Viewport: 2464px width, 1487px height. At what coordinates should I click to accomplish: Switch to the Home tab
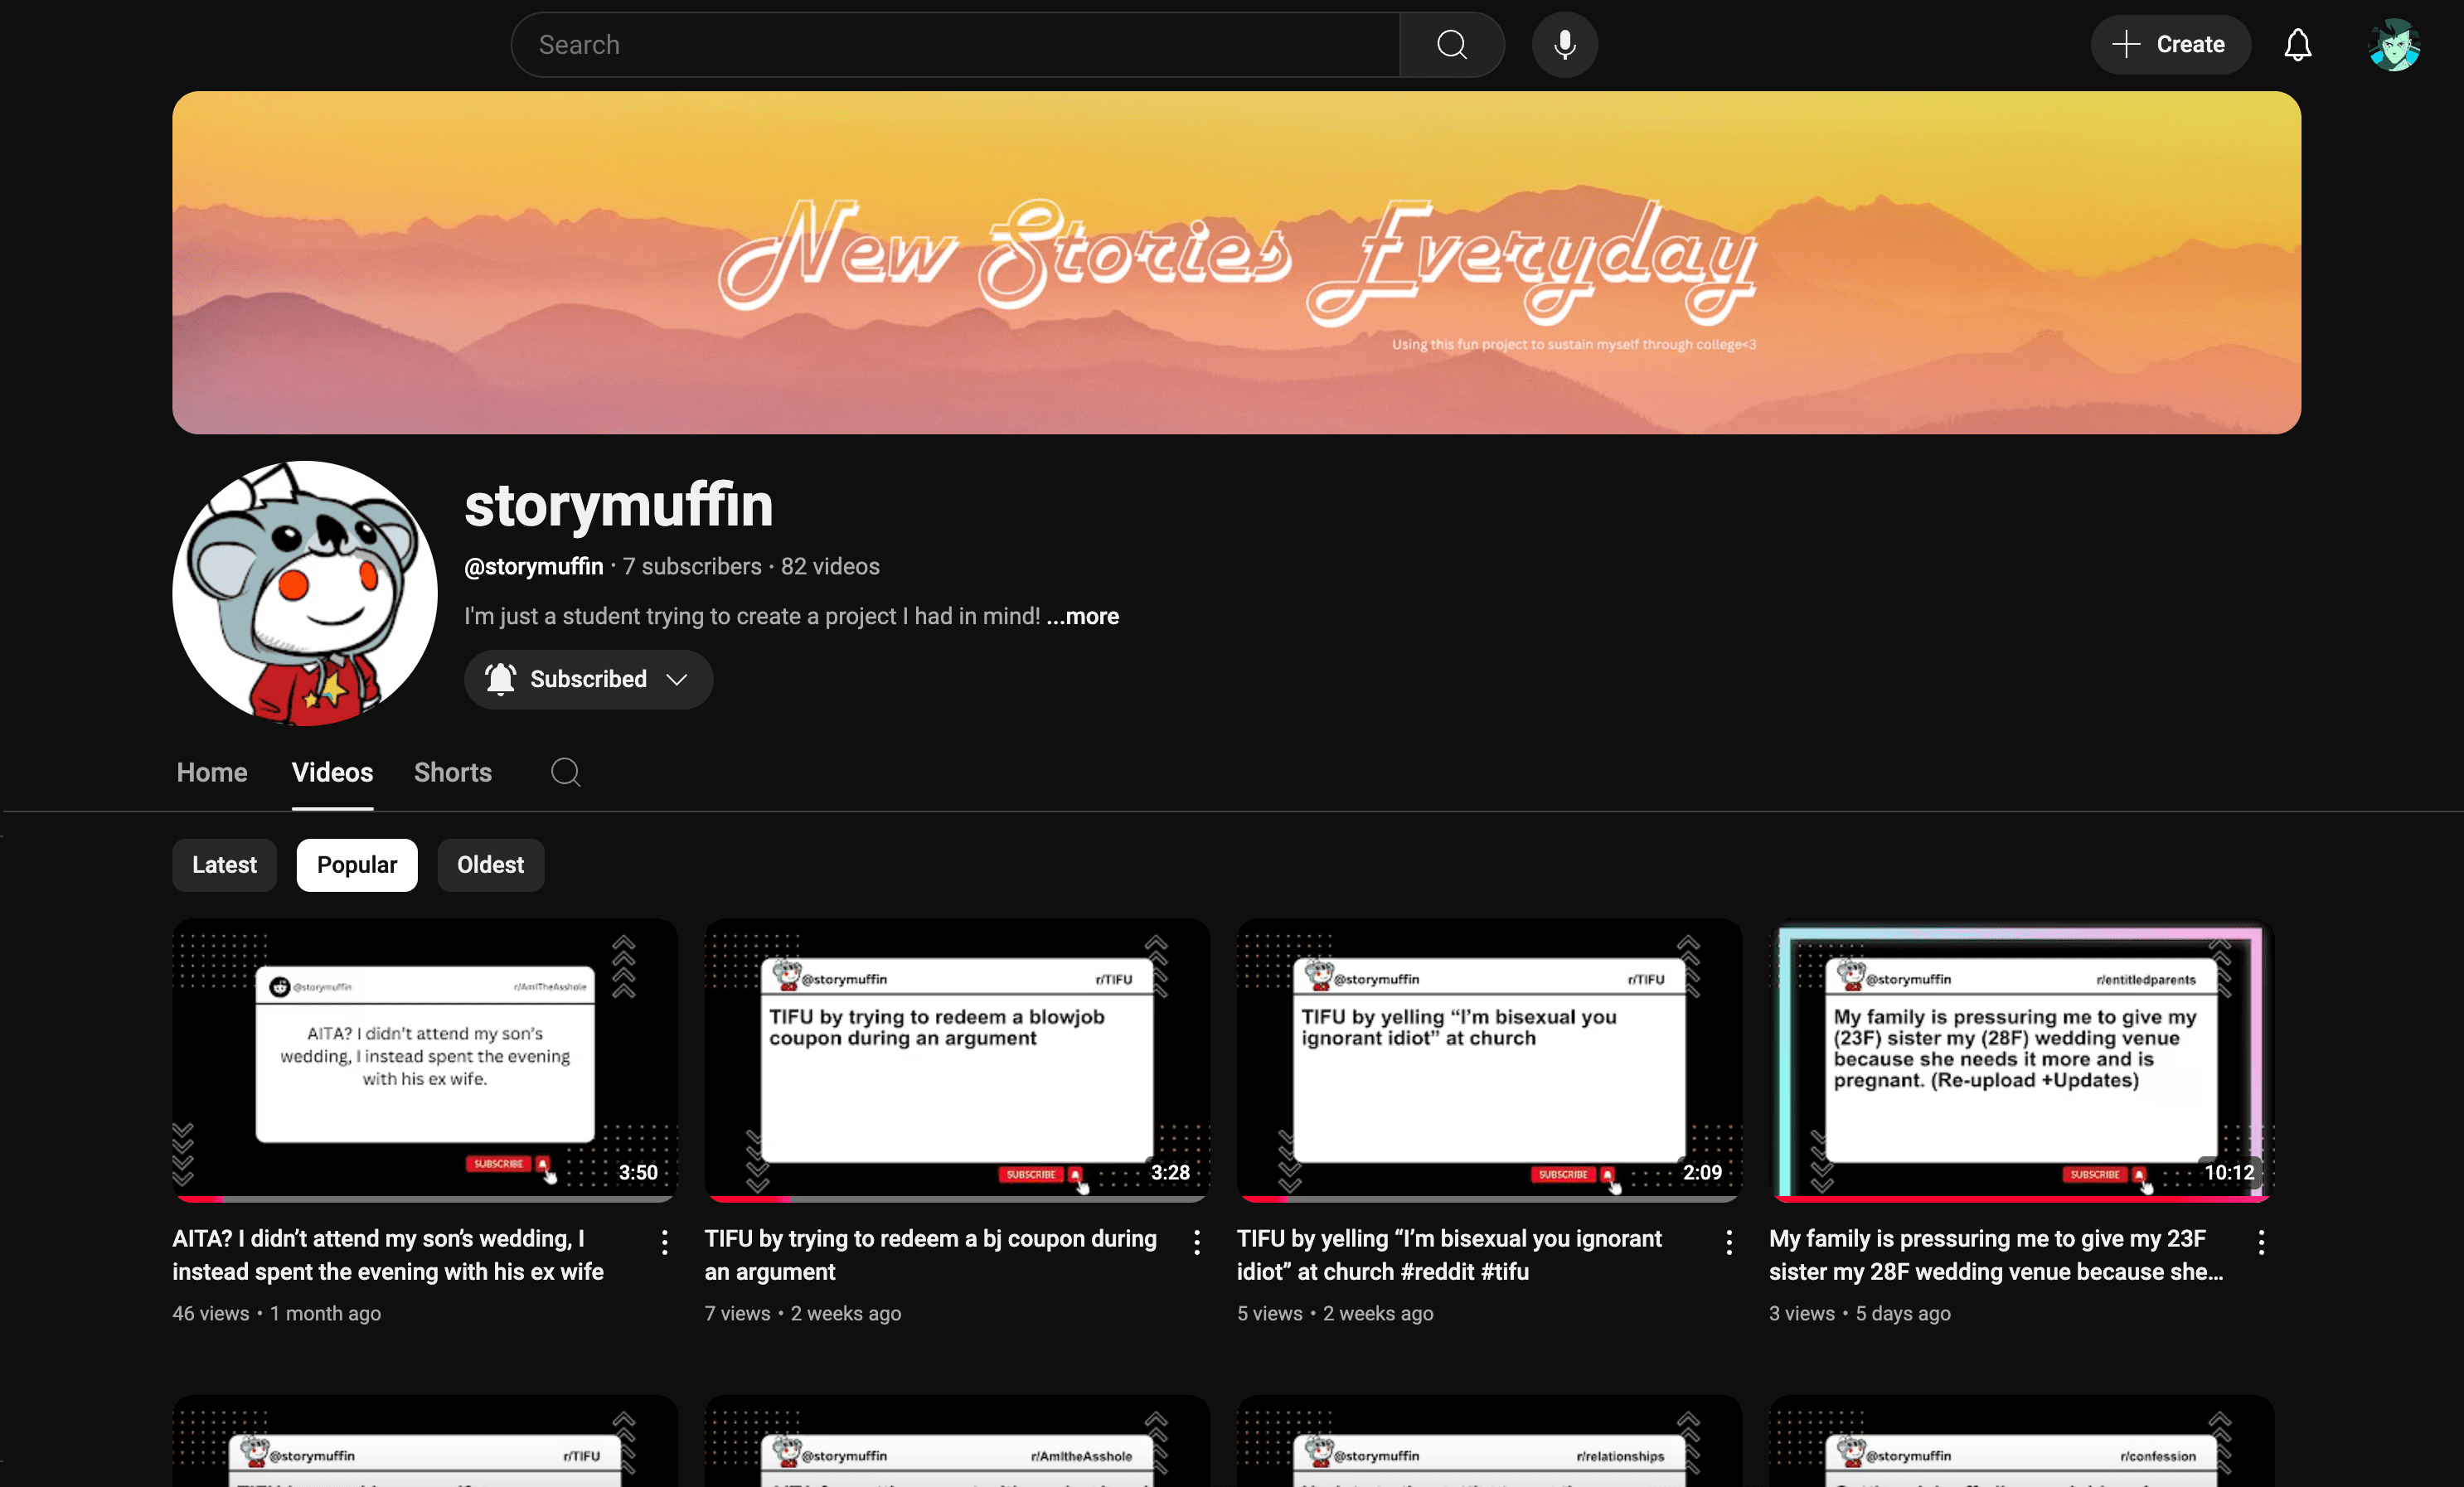tap(211, 772)
